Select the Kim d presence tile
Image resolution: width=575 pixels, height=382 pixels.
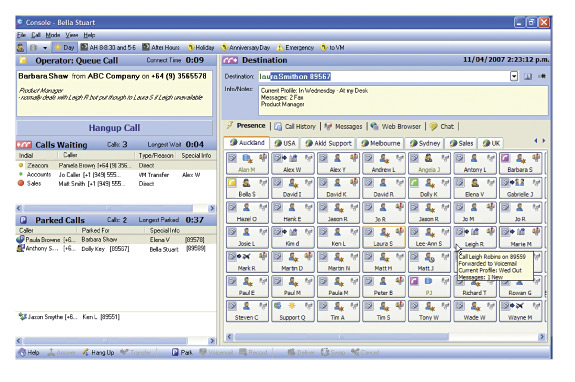[293, 237]
